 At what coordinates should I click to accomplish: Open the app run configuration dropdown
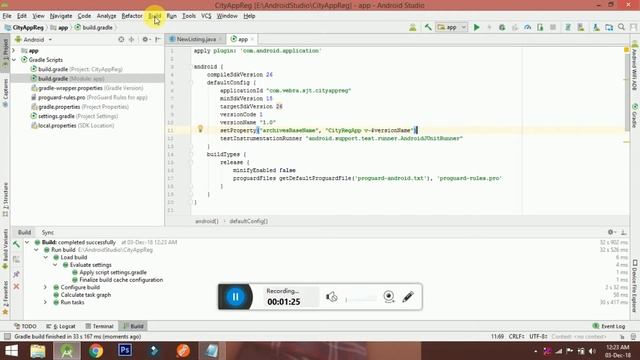point(452,27)
